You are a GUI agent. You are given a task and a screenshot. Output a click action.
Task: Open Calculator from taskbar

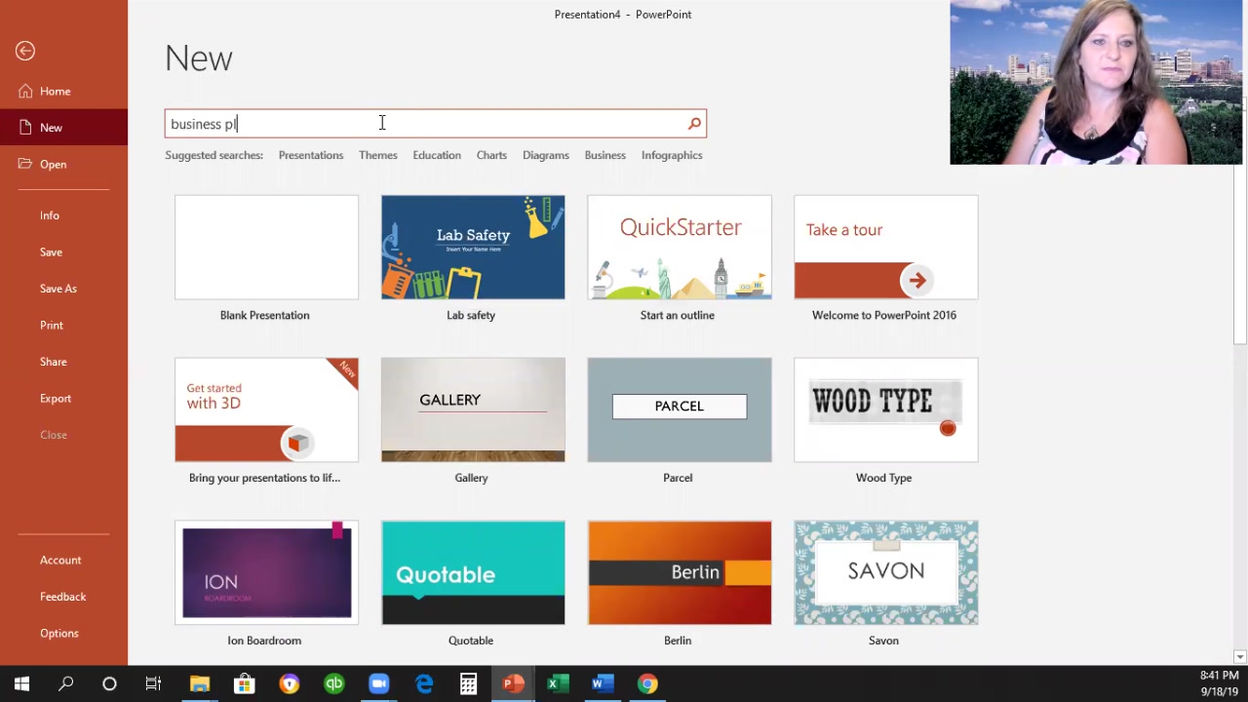click(x=468, y=684)
